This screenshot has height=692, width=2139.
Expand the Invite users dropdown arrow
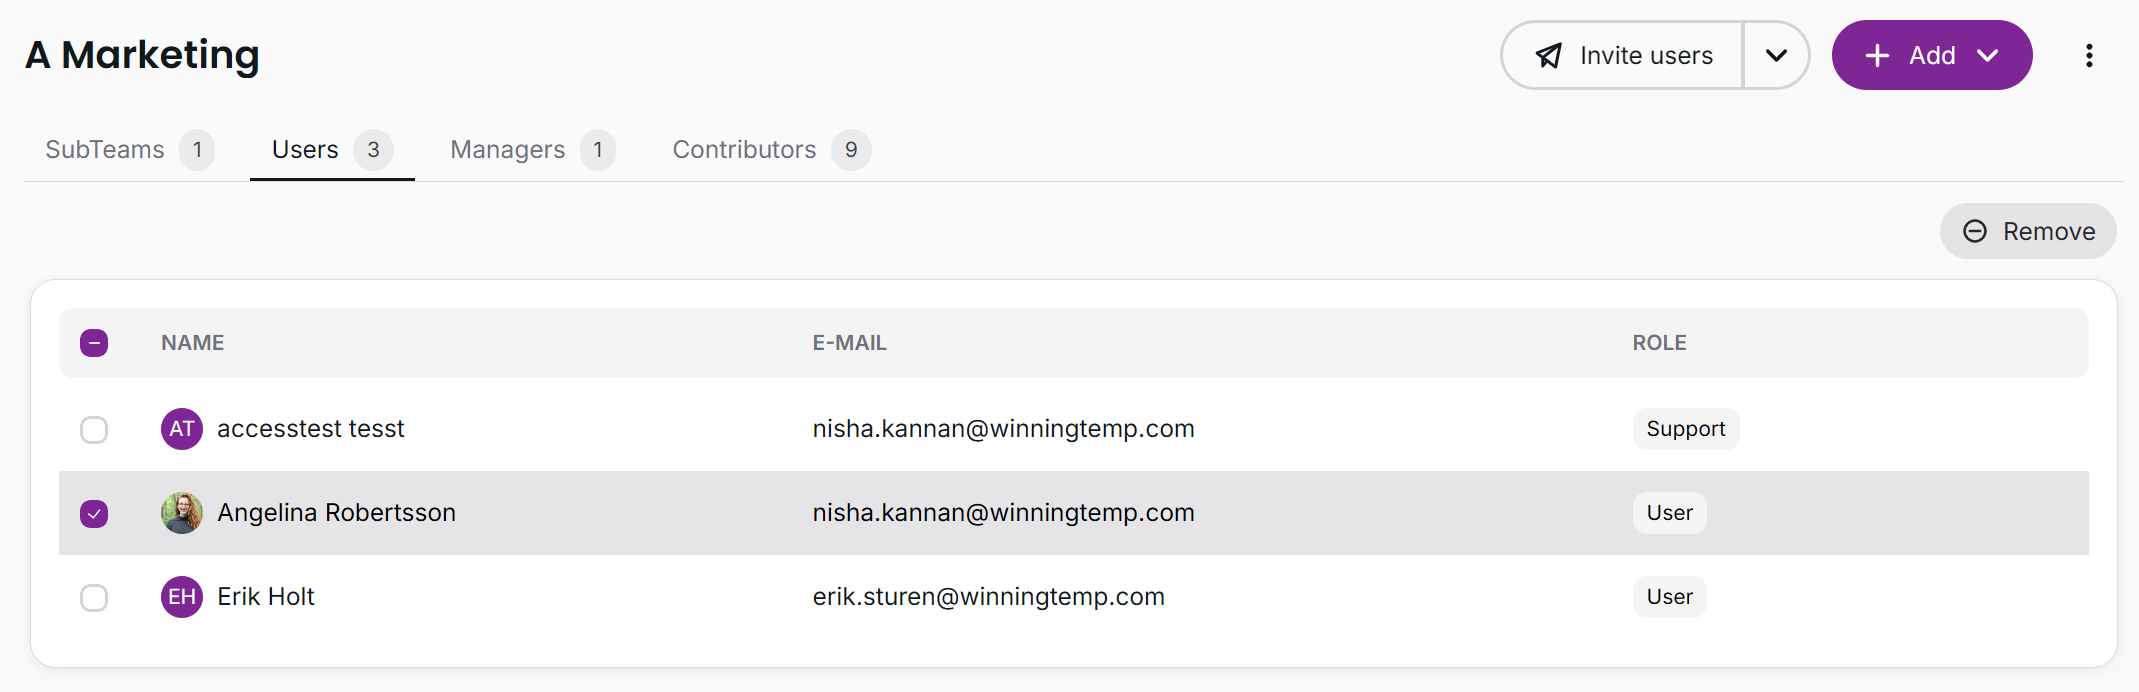click(x=1776, y=56)
